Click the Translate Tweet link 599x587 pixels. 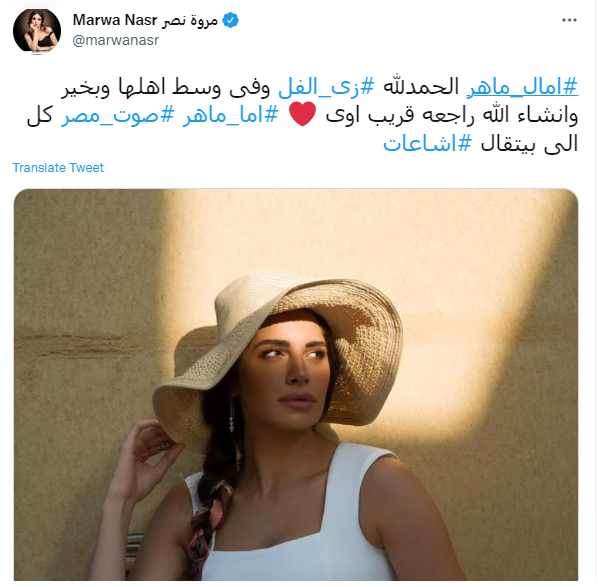58,168
